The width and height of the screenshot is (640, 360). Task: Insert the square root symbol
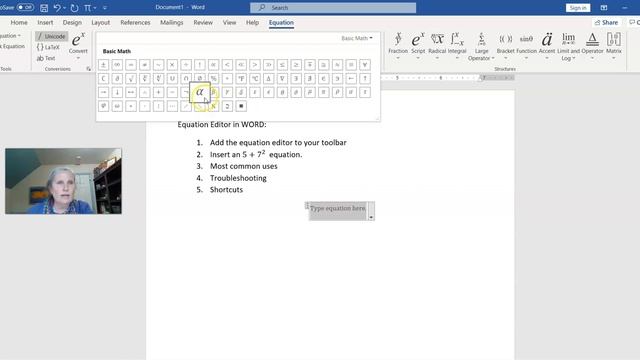[x=131, y=78]
